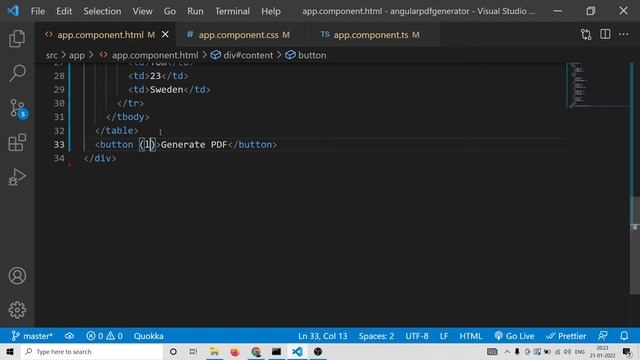This screenshot has width=640, height=360.
Task: Click line number 28 in gutter
Action: (x=59, y=76)
